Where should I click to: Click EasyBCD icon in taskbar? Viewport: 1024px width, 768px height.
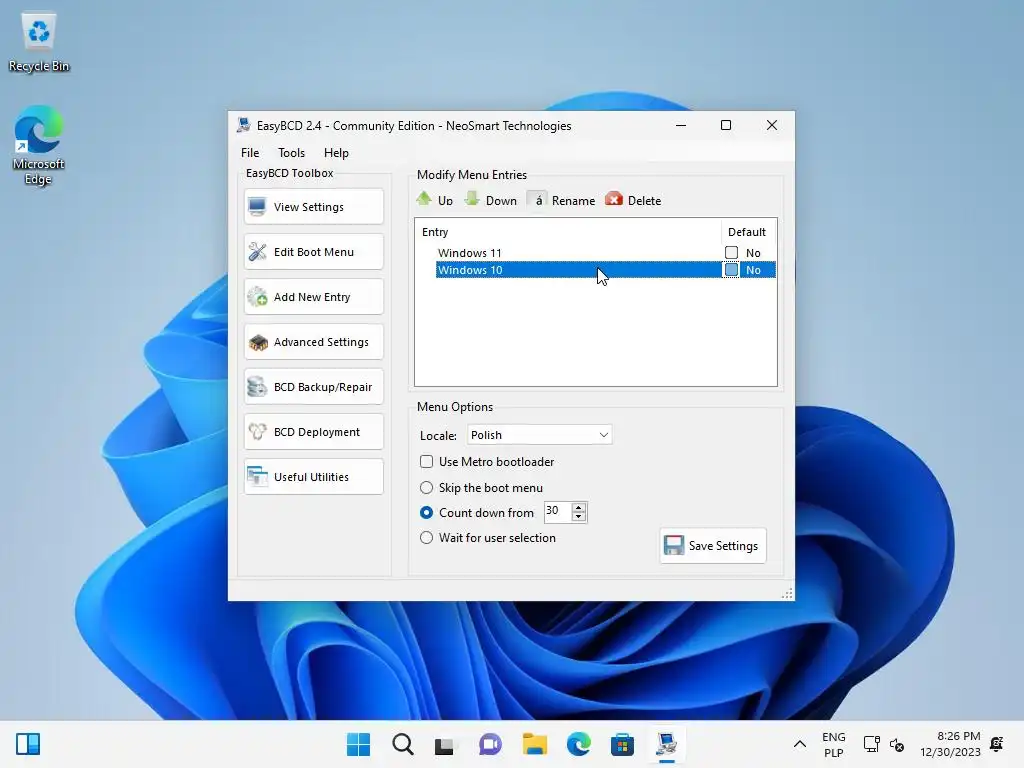pos(666,744)
